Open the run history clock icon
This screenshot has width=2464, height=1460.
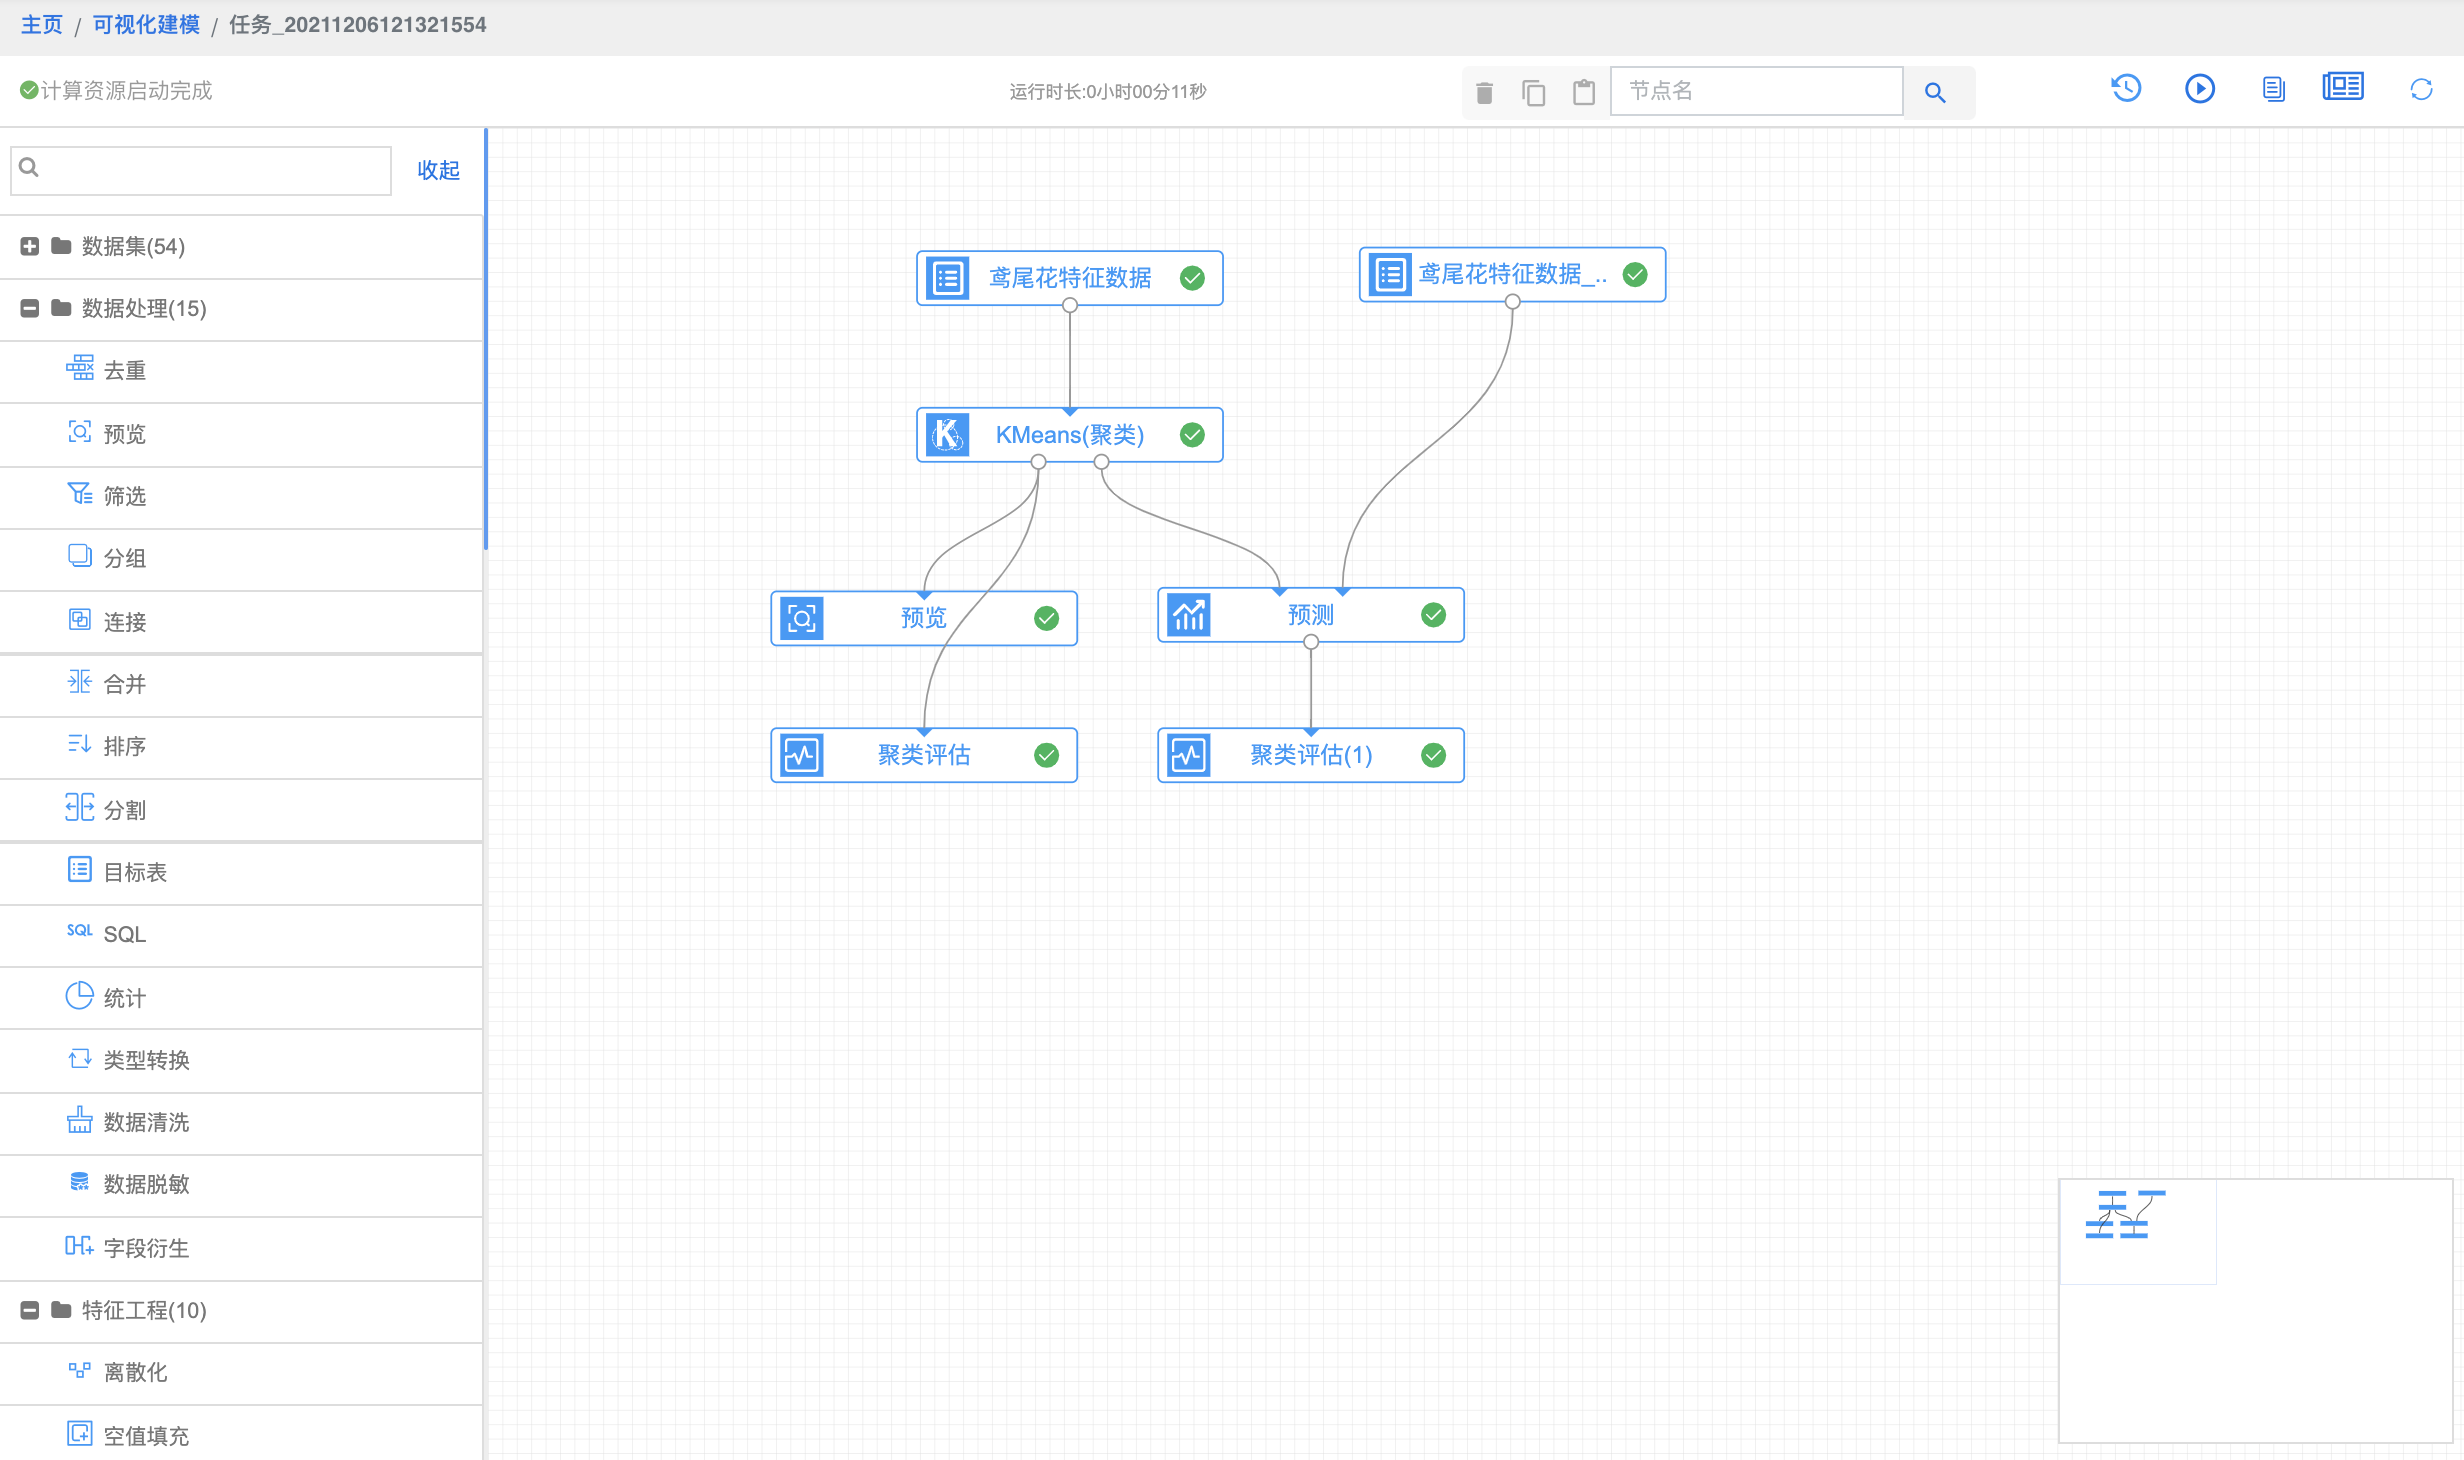pyautogui.click(x=2126, y=89)
